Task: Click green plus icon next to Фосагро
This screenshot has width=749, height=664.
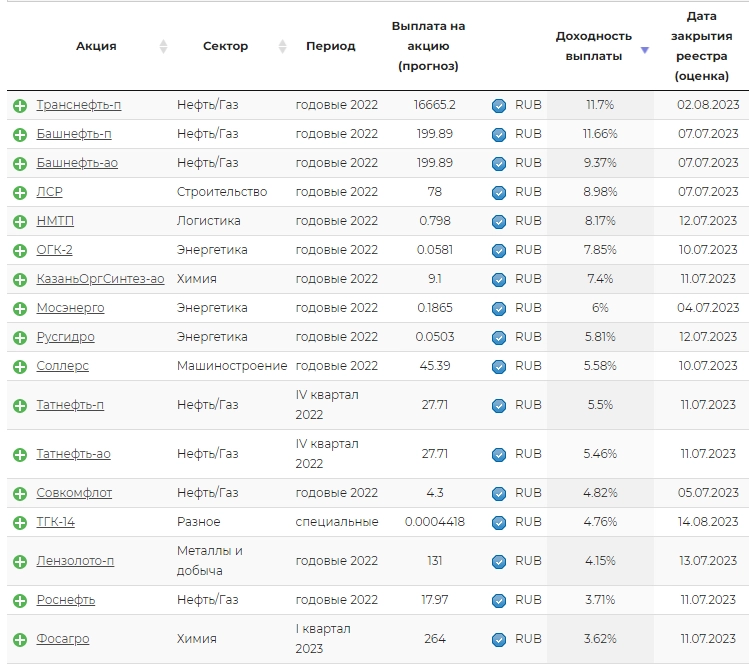Action: tap(19, 640)
